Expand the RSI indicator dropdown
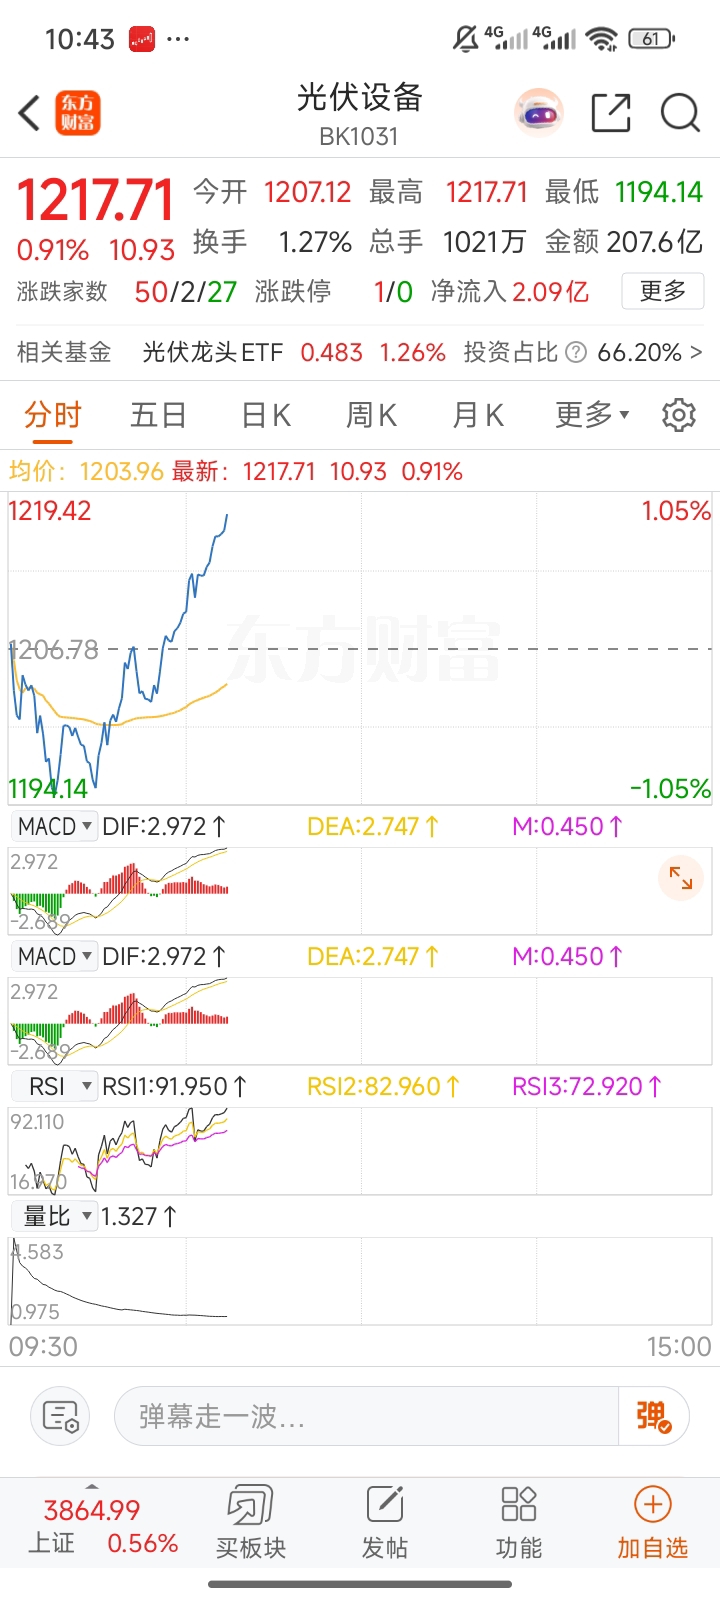This screenshot has width=720, height=1600. point(54,1086)
